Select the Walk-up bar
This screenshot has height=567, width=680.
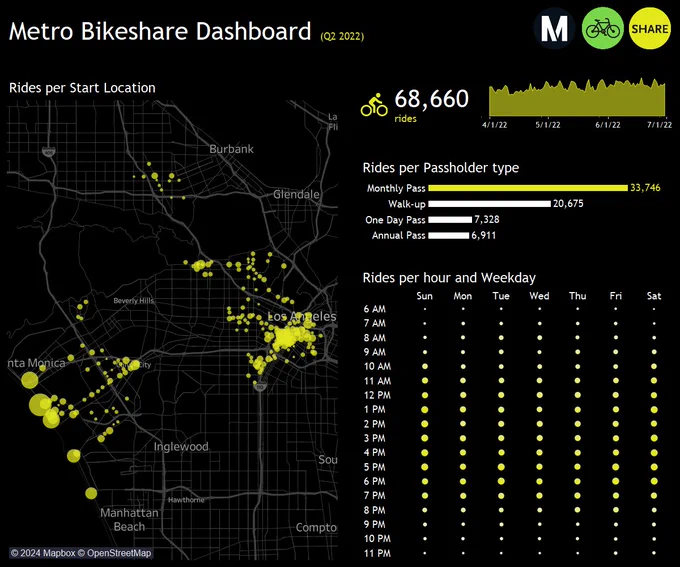490,203
